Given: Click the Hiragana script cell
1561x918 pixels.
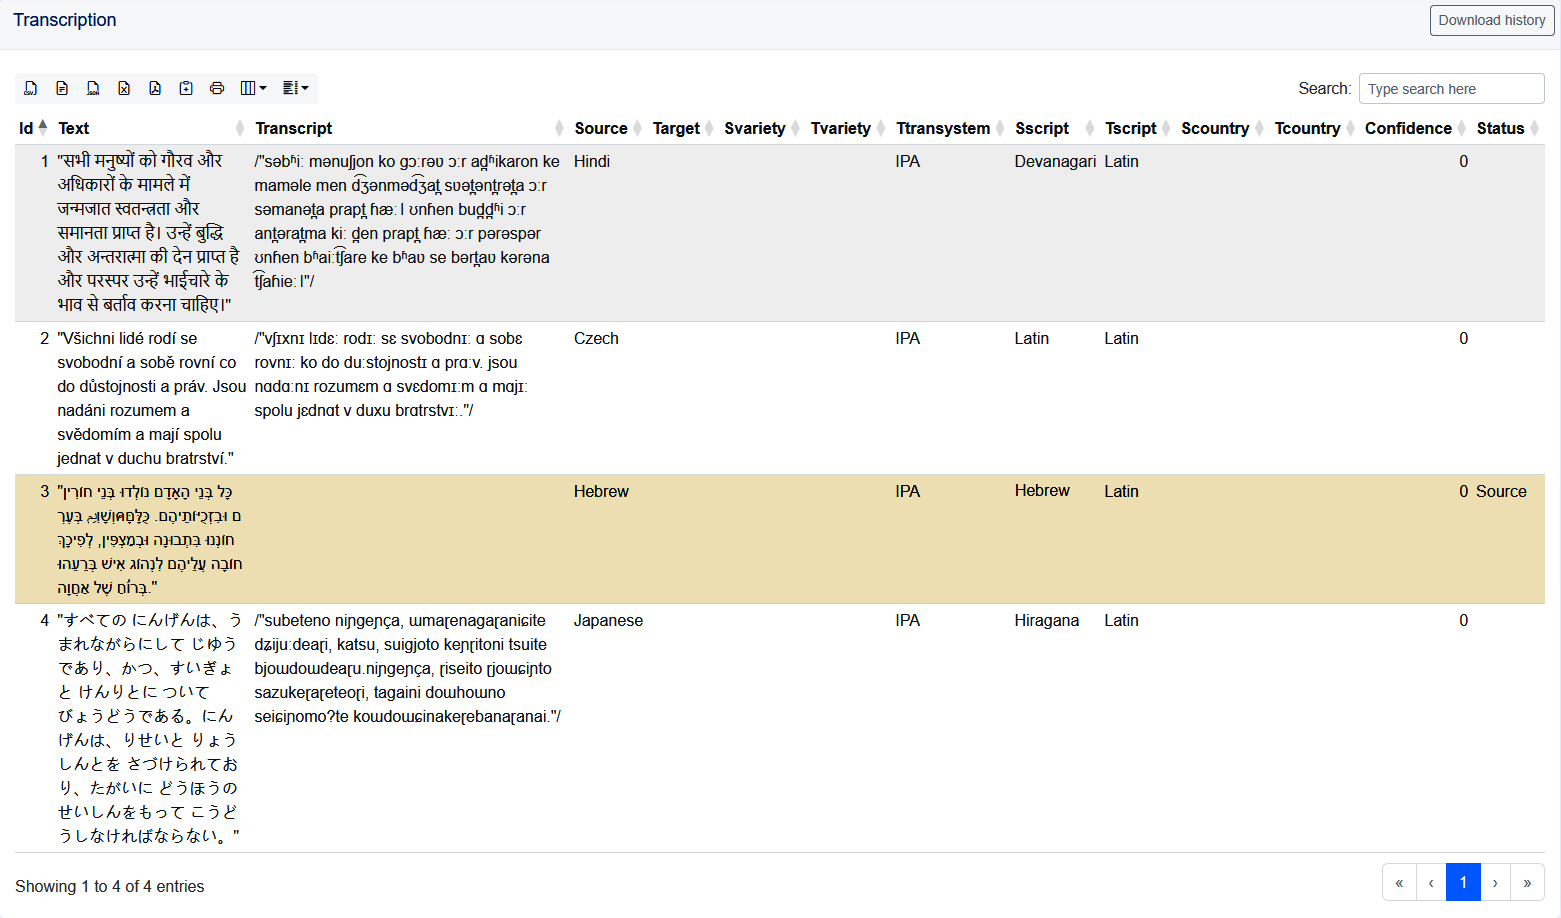Looking at the screenshot, I should [x=1047, y=620].
